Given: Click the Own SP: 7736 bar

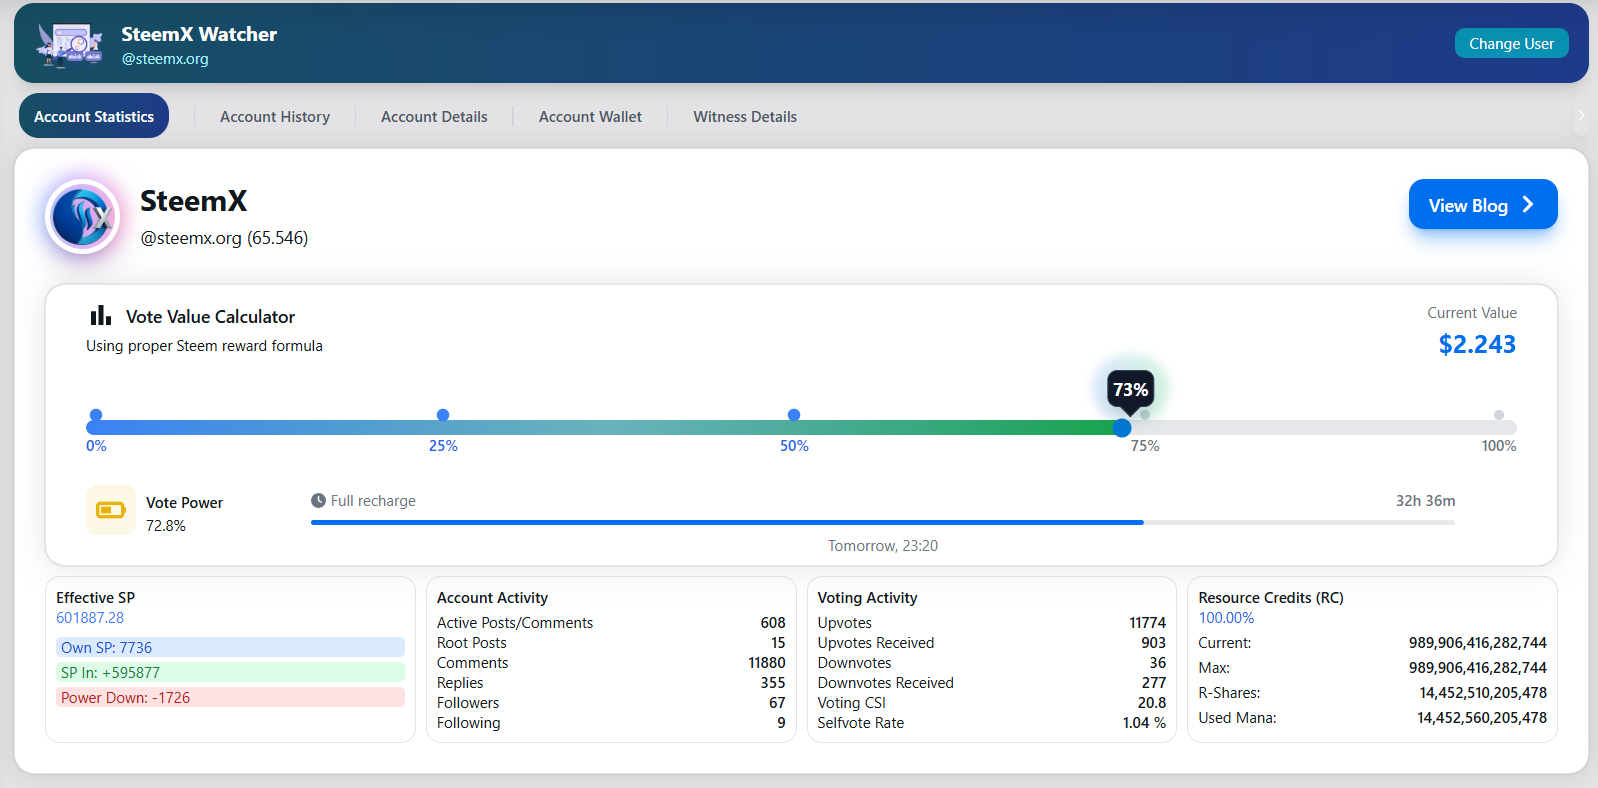Looking at the screenshot, I should coord(230,648).
